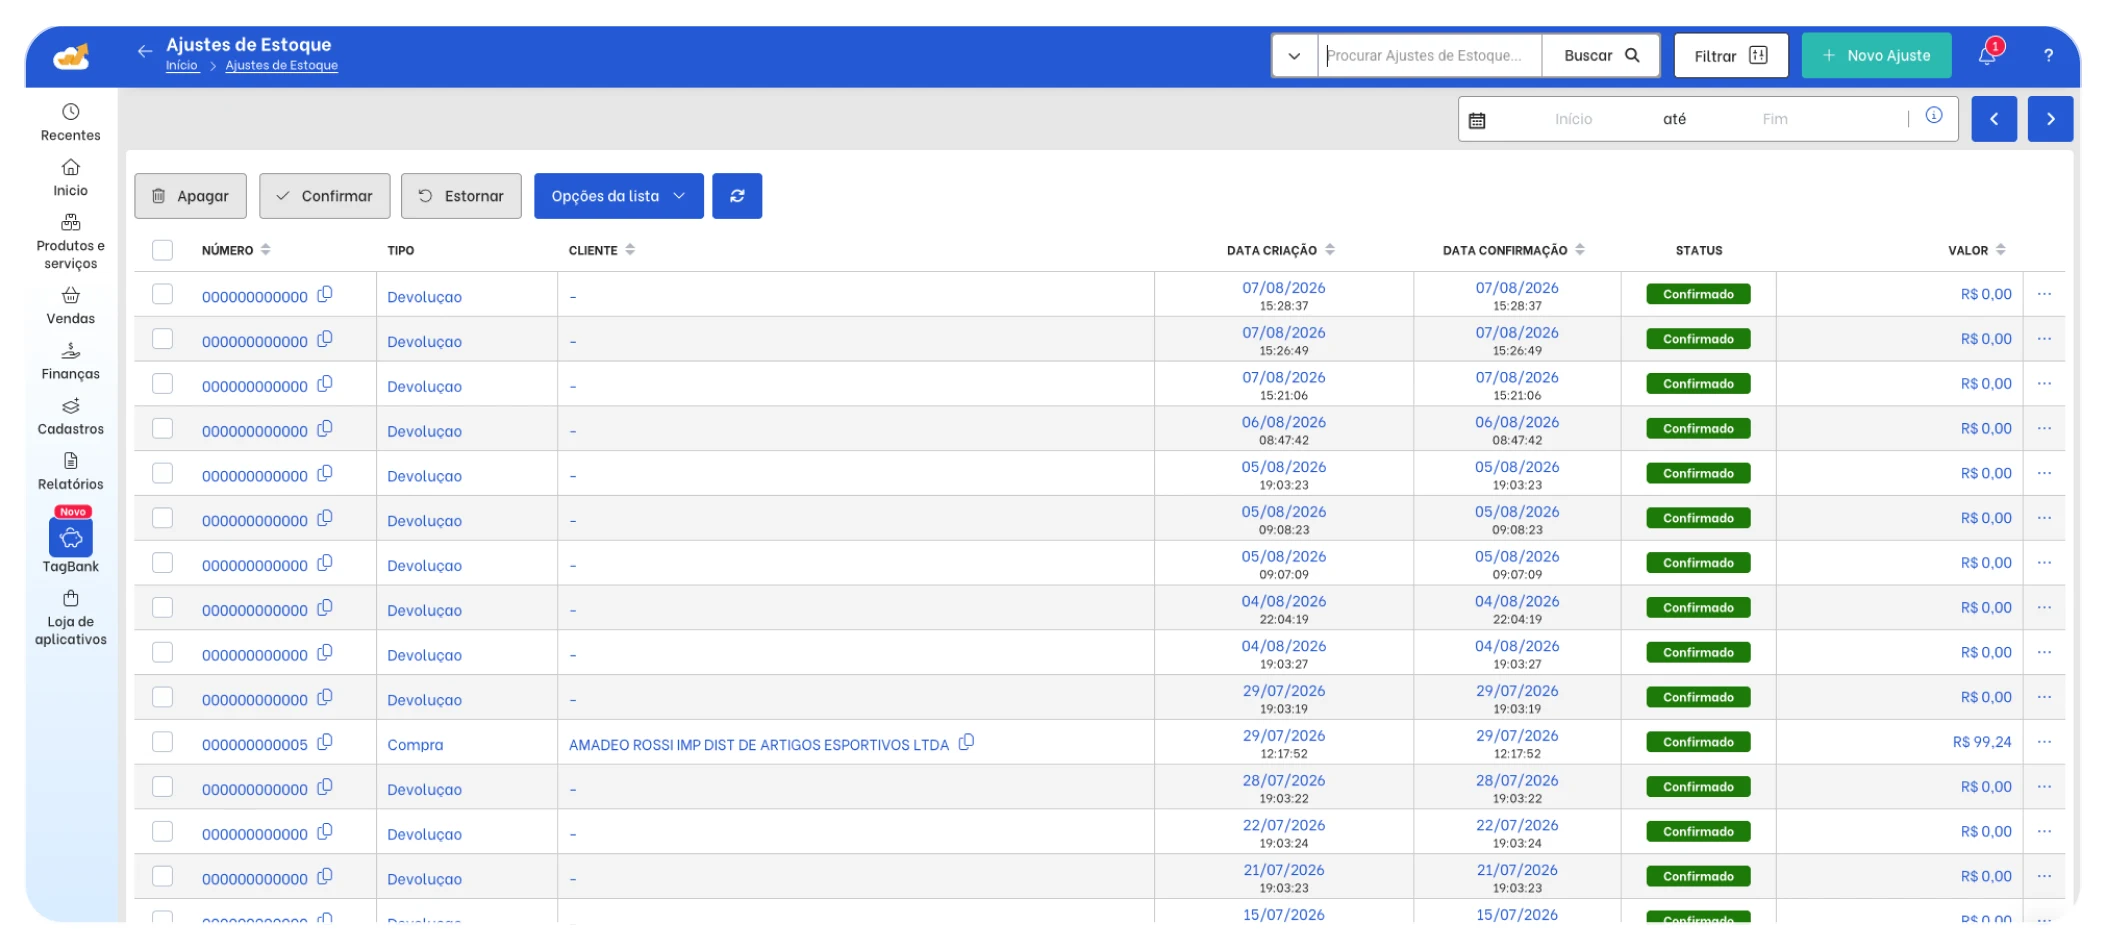Open TagBank in the sidebar

pos(71,540)
